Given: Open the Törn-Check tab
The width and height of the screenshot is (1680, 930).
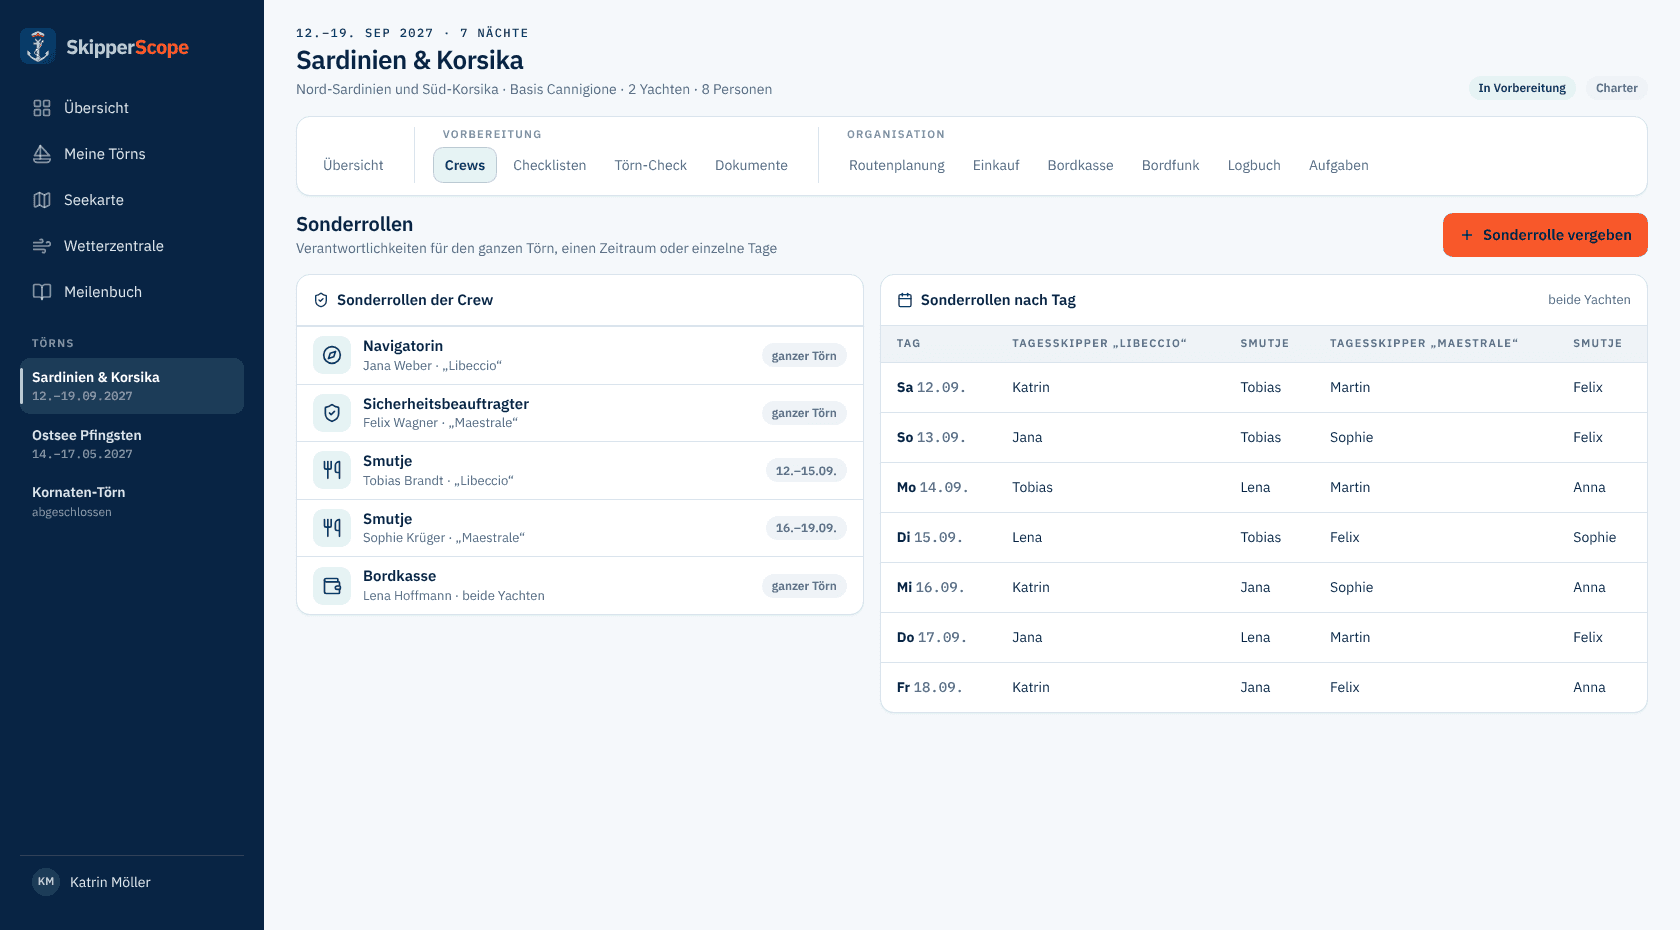Looking at the screenshot, I should [x=651, y=165].
